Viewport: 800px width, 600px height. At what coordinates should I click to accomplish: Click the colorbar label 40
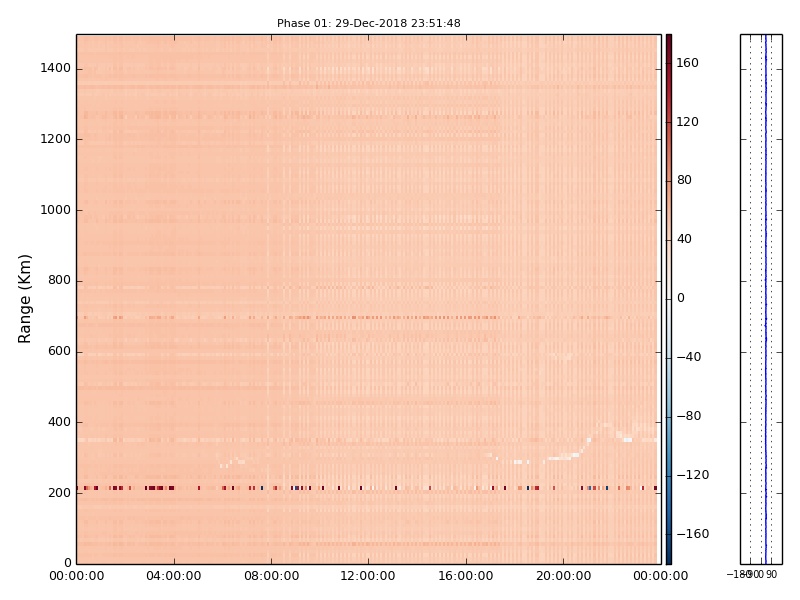click(684, 239)
